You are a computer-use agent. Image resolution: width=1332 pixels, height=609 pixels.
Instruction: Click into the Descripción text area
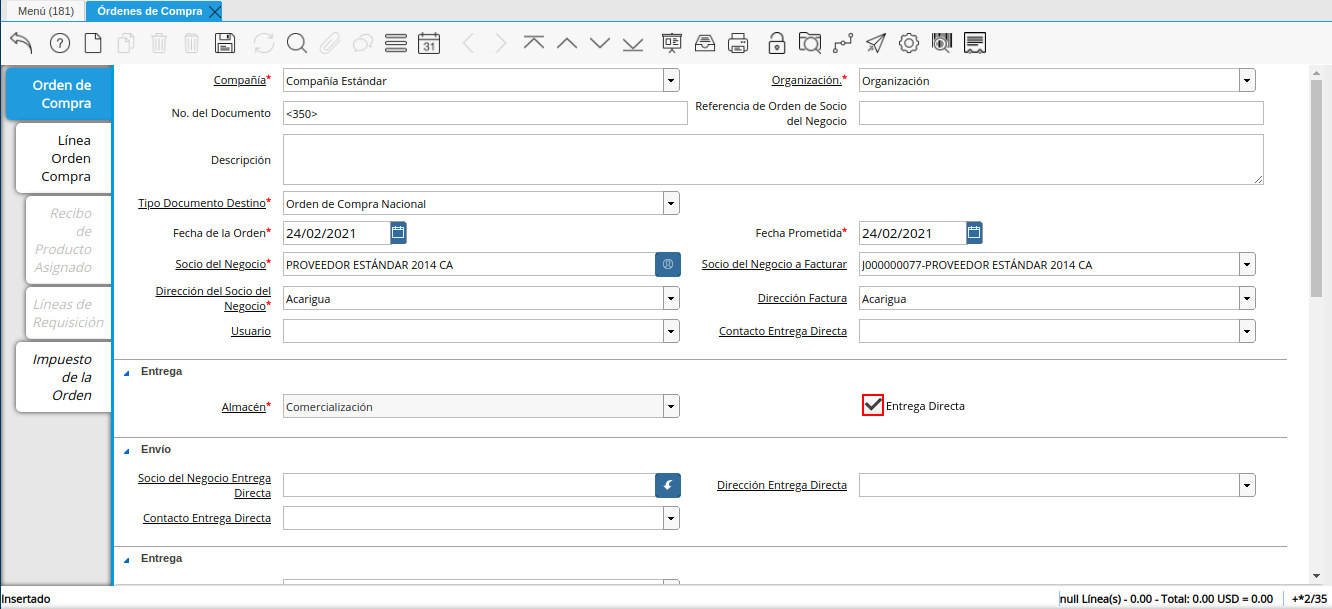(x=772, y=160)
